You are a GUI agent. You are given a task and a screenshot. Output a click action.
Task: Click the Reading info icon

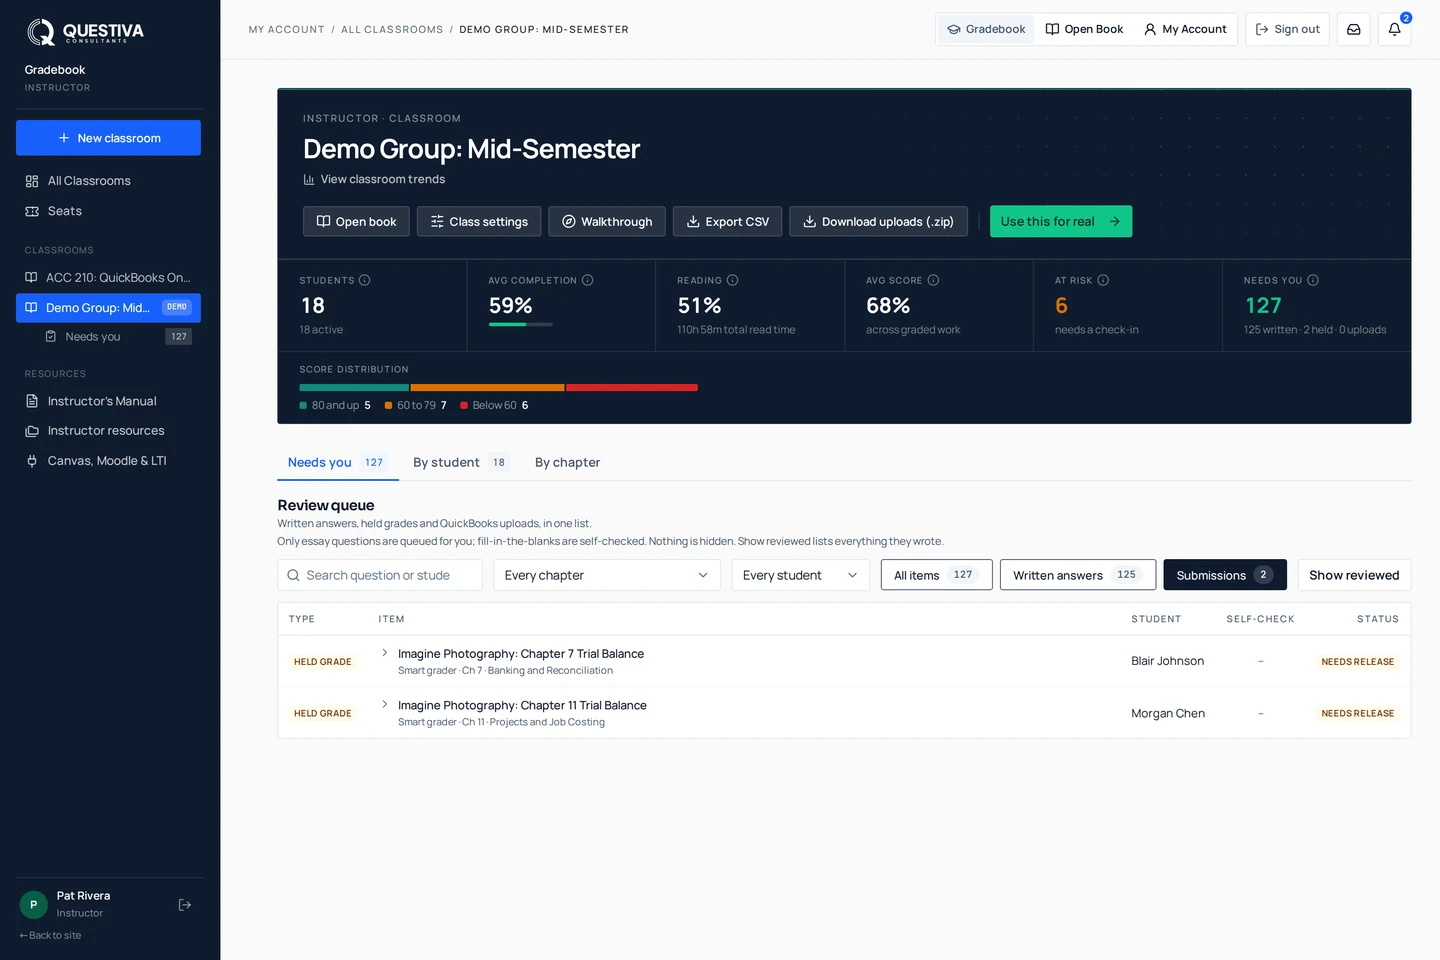pyautogui.click(x=732, y=280)
